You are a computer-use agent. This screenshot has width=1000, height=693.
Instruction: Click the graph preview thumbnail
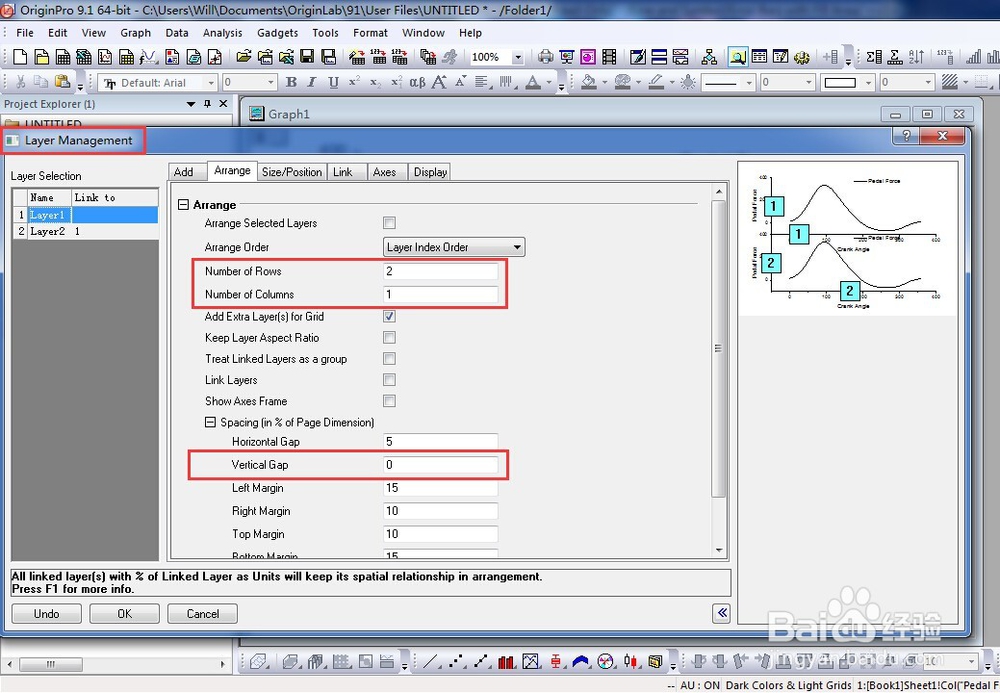(x=848, y=238)
